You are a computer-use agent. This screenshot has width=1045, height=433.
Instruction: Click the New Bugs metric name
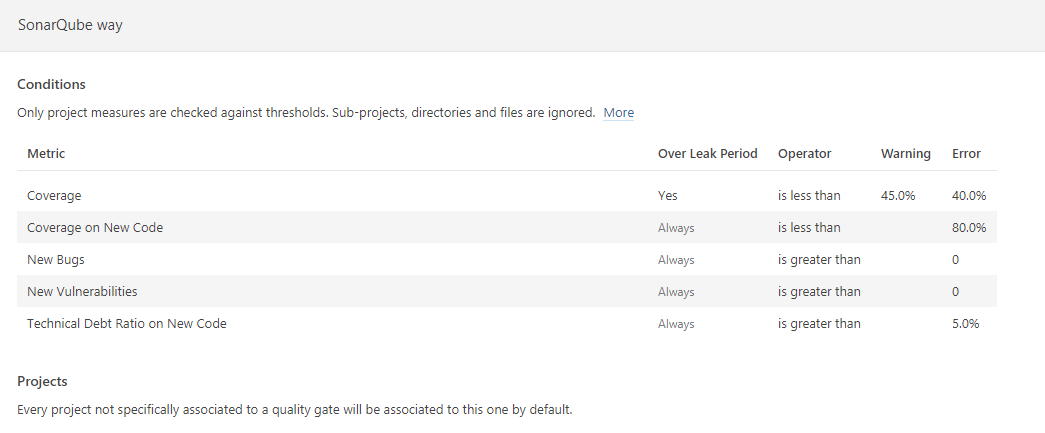click(x=56, y=260)
